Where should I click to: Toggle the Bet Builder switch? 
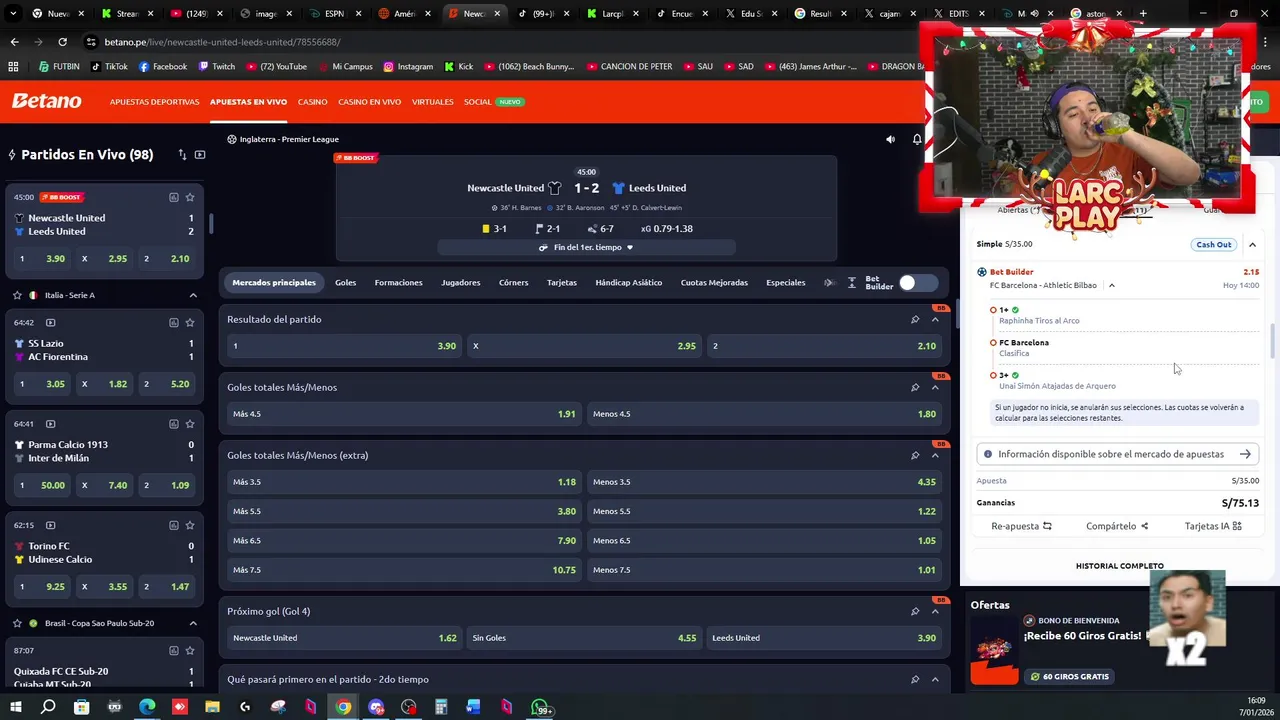point(917,283)
